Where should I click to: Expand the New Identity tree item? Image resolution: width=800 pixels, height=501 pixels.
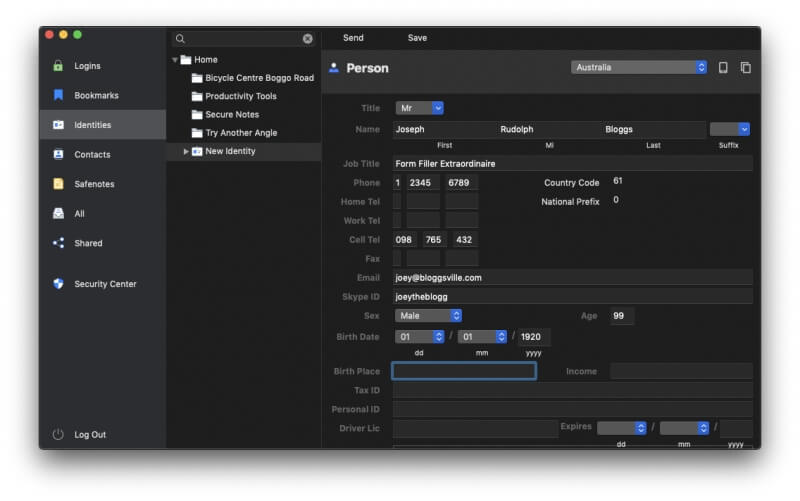(x=186, y=152)
